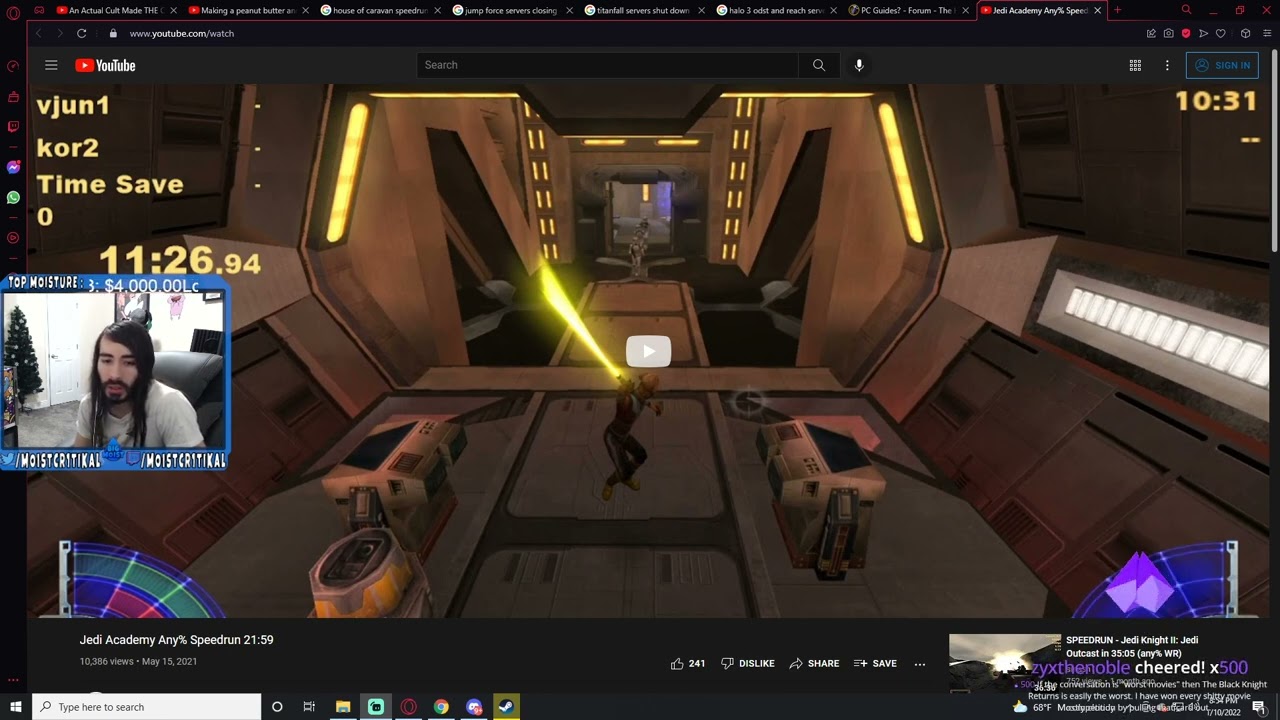Close the Jedi Academy Any% Speedrun tab
The width and height of the screenshot is (1280, 720).
click(1097, 10)
